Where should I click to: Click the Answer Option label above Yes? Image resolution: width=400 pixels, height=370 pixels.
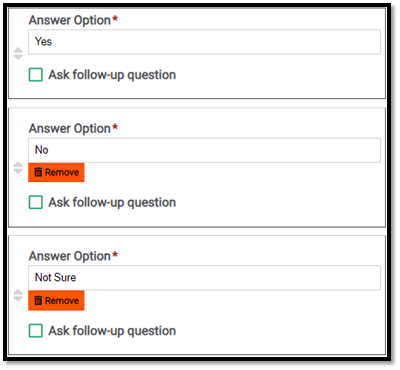tap(70, 20)
